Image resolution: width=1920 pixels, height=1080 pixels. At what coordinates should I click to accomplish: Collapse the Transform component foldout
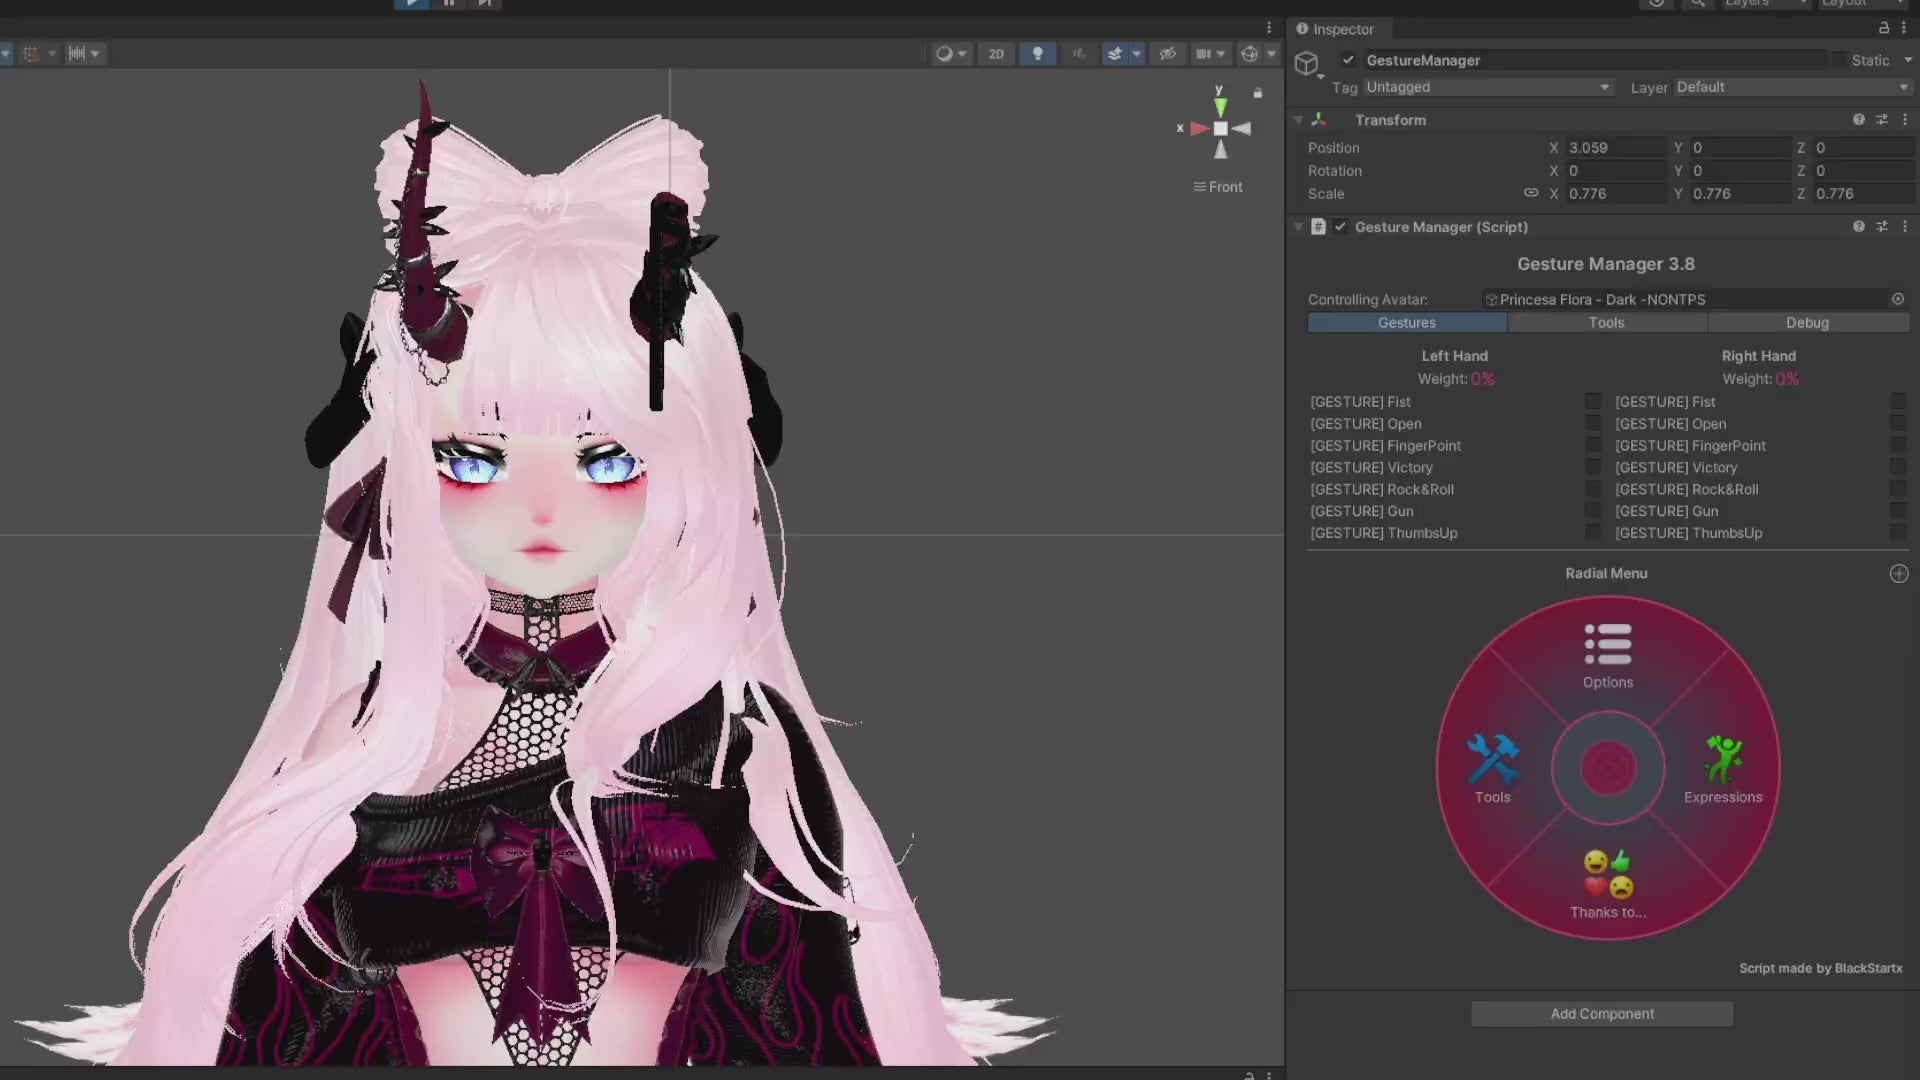coord(1299,120)
